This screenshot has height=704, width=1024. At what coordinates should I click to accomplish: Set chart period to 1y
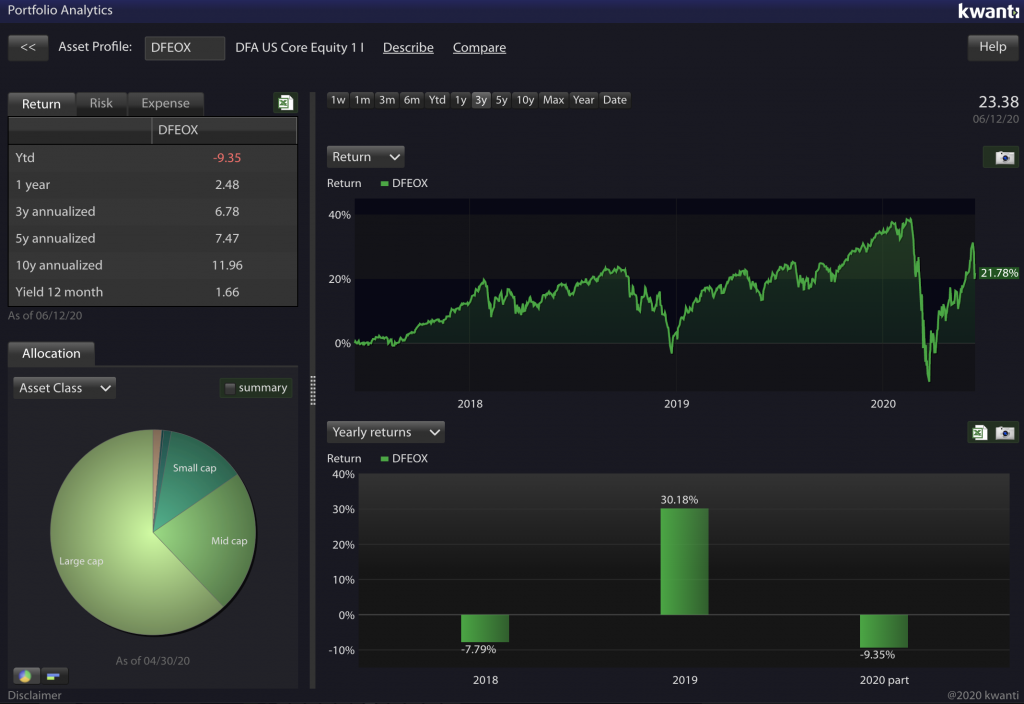(460, 100)
